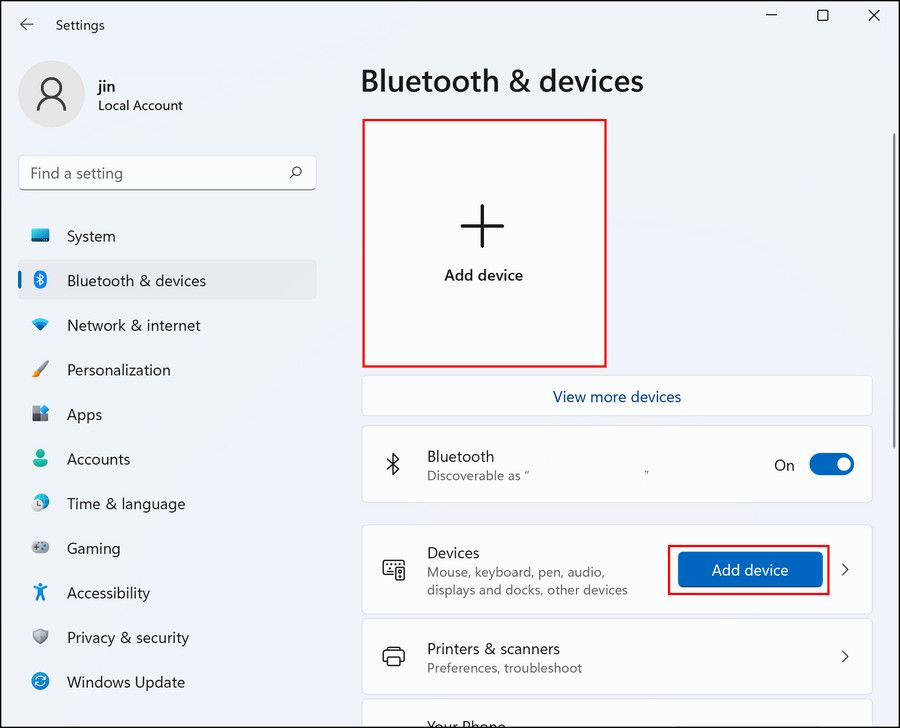900x728 pixels.
Task: Select the Accounts person icon
Action: click(40, 459)
